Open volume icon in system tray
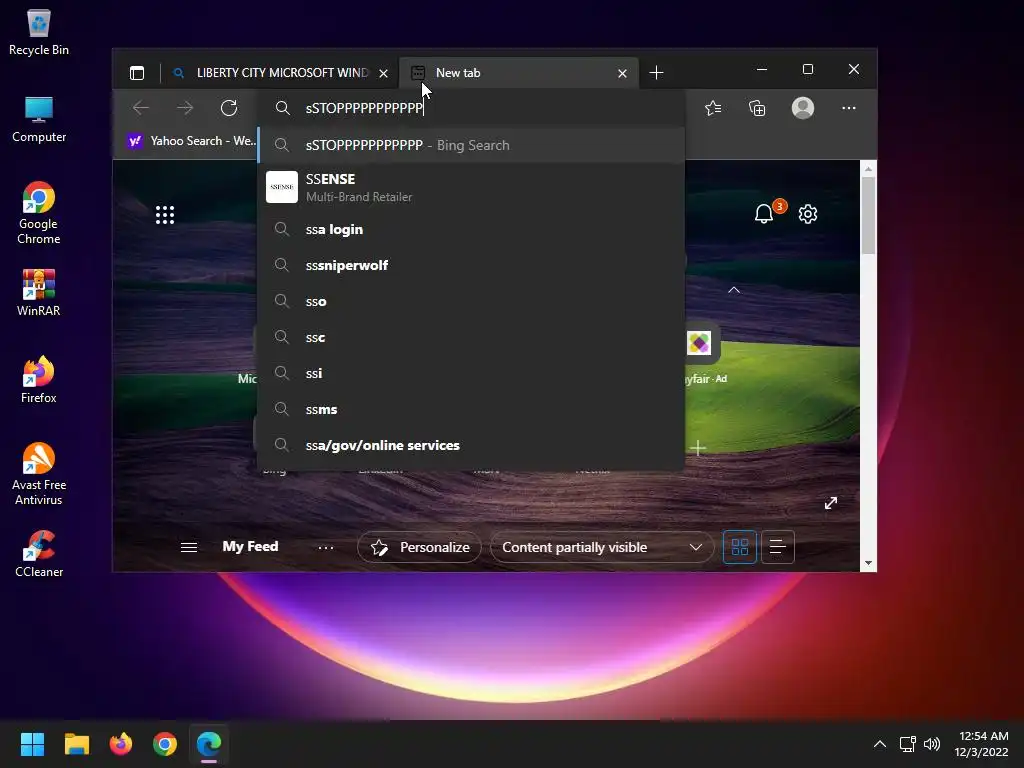The height and width of the screenshot is (768, 1024). click(932, 744)
